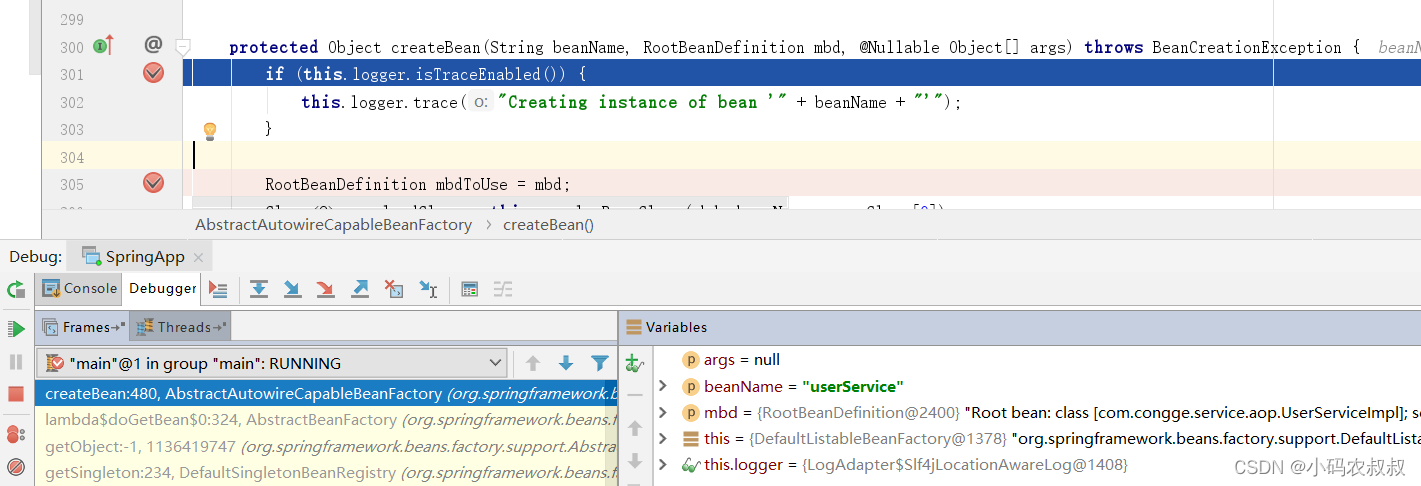Expand the this.logger watch
Image resolution: width=1421 pixels, height=486 pixels.
tap(663, 464)
